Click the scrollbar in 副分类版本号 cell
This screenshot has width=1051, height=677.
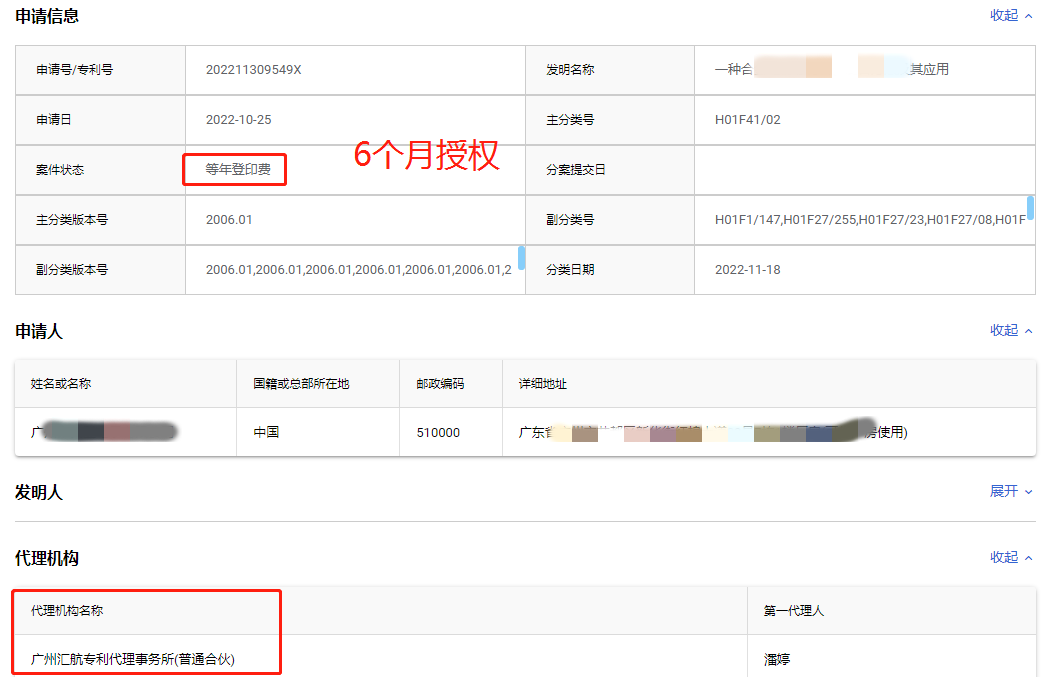(521, 258)
